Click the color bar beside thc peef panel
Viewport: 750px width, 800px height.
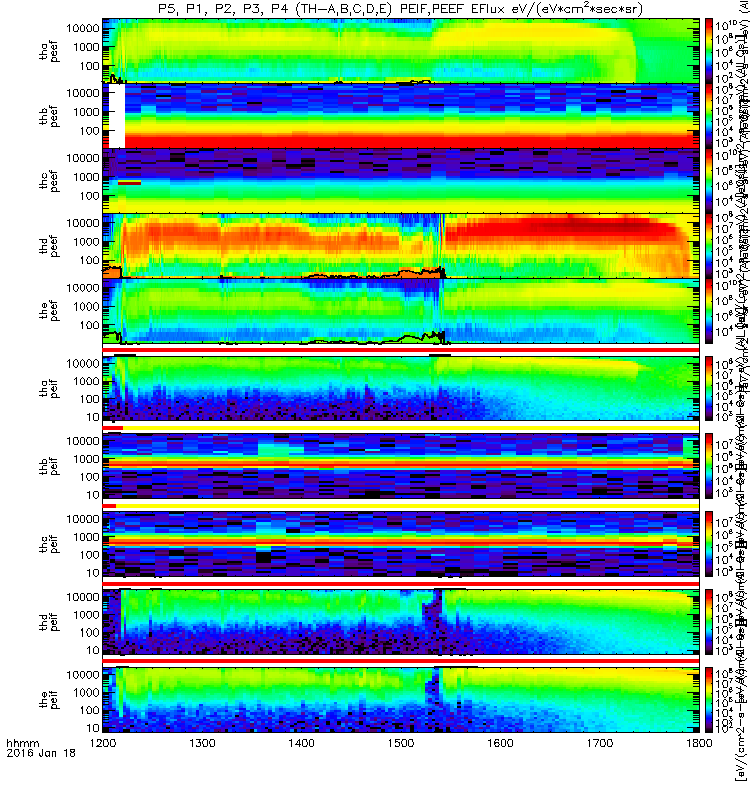point(709,181)
